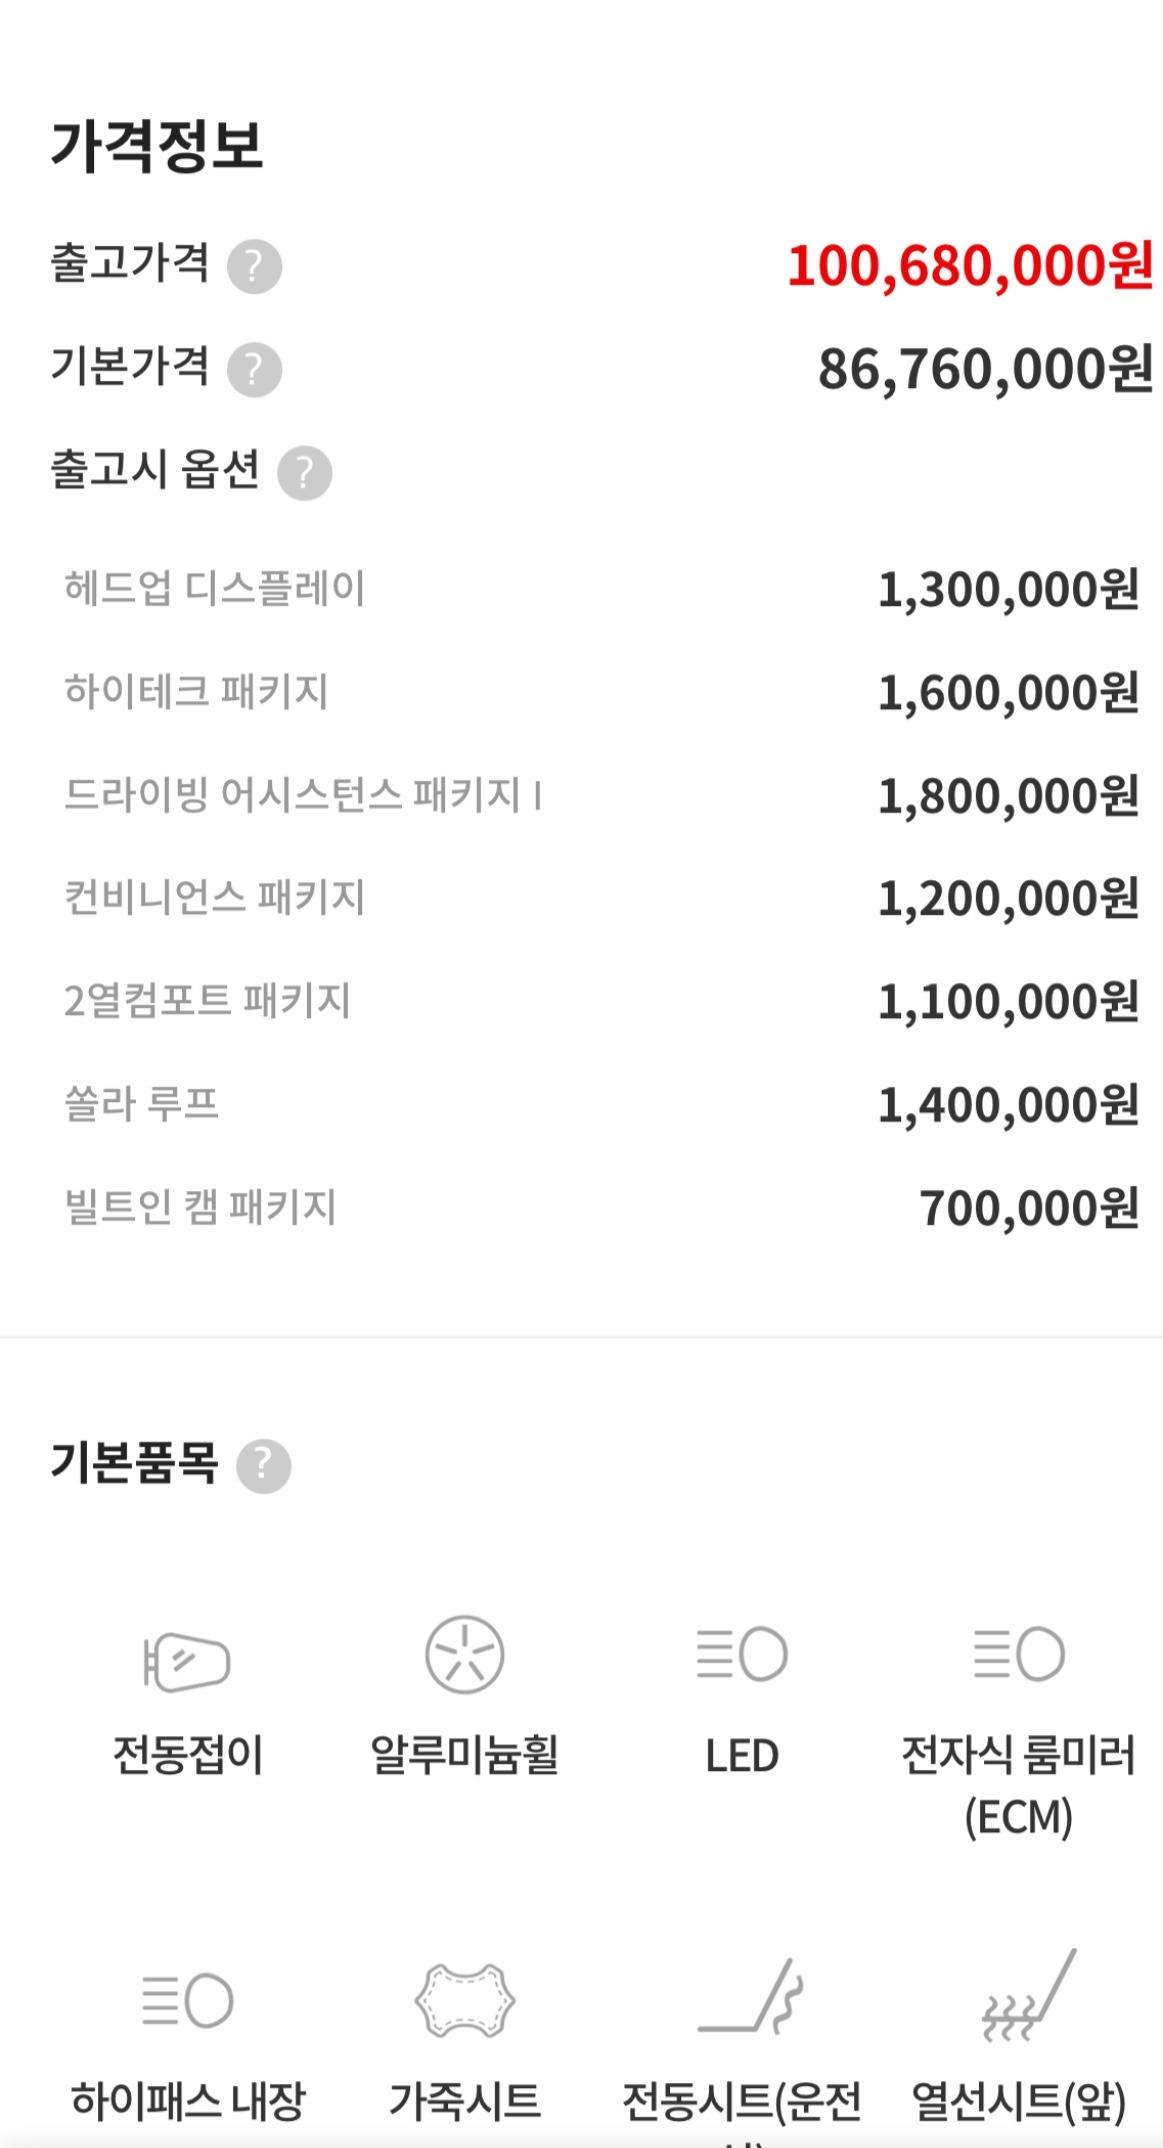Tap the 드라이빙 어시스턴스 패키지 I option
The width and height of the screenshot is (1163, 2148).
coord(303,795)
